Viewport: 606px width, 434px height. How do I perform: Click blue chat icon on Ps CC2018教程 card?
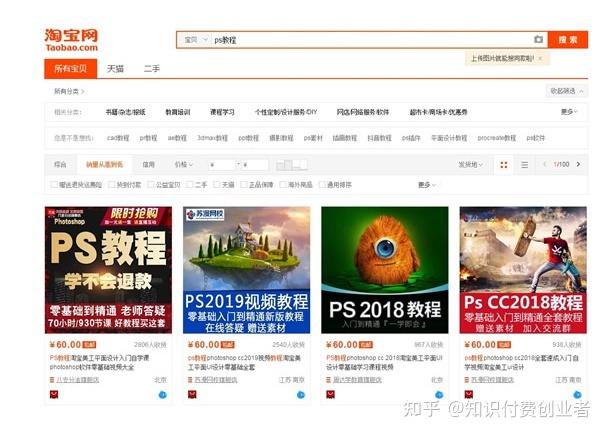click(x=577, y=395)
